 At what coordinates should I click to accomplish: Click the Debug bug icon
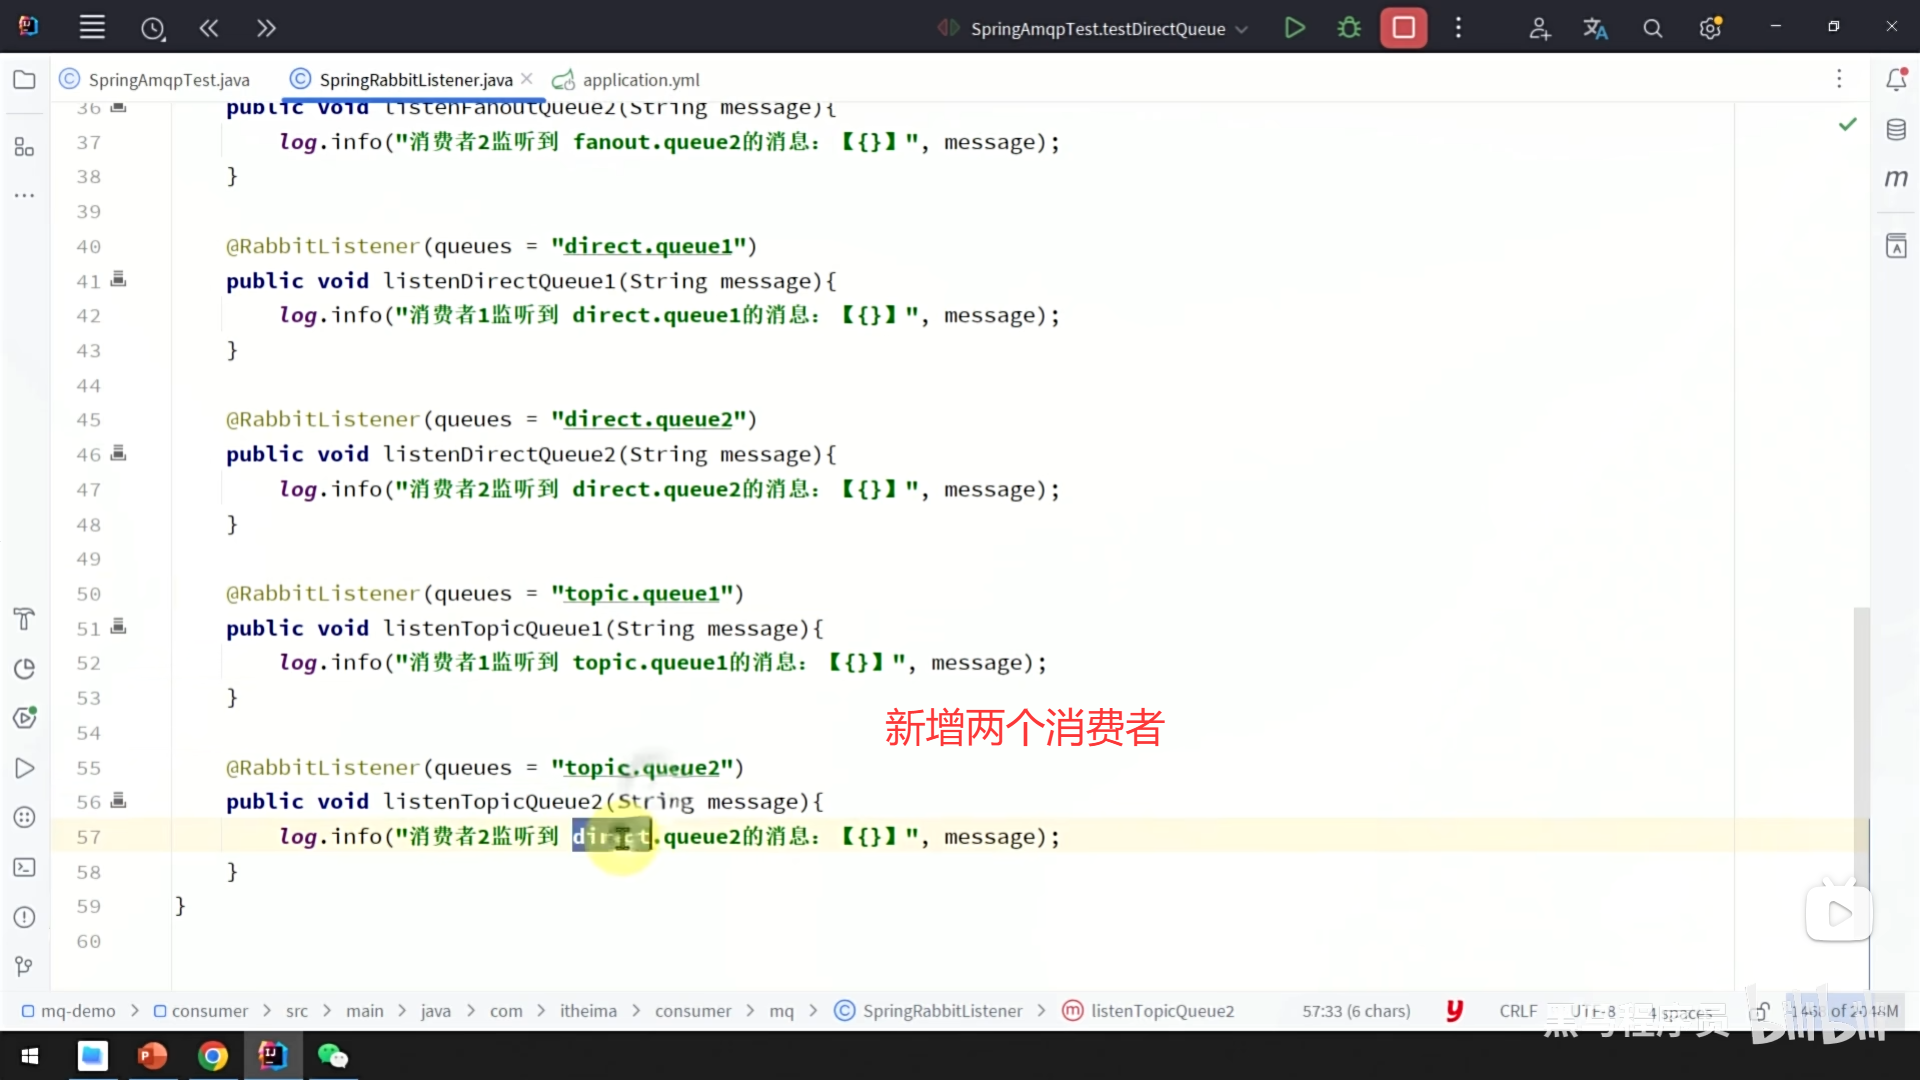(x=1349, y=28)
